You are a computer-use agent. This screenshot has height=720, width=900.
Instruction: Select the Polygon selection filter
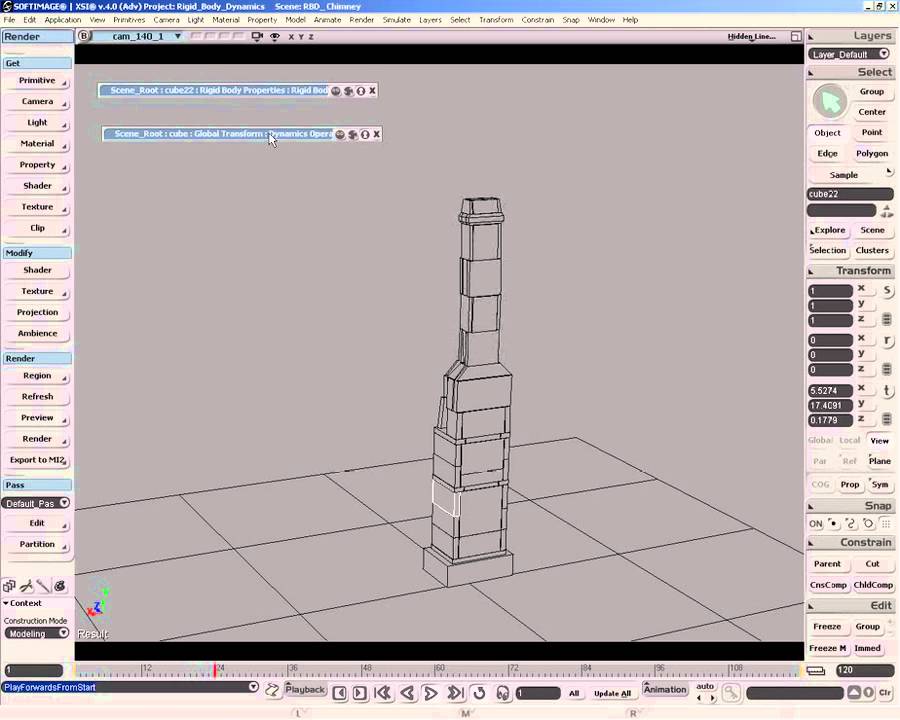point(872,153)
